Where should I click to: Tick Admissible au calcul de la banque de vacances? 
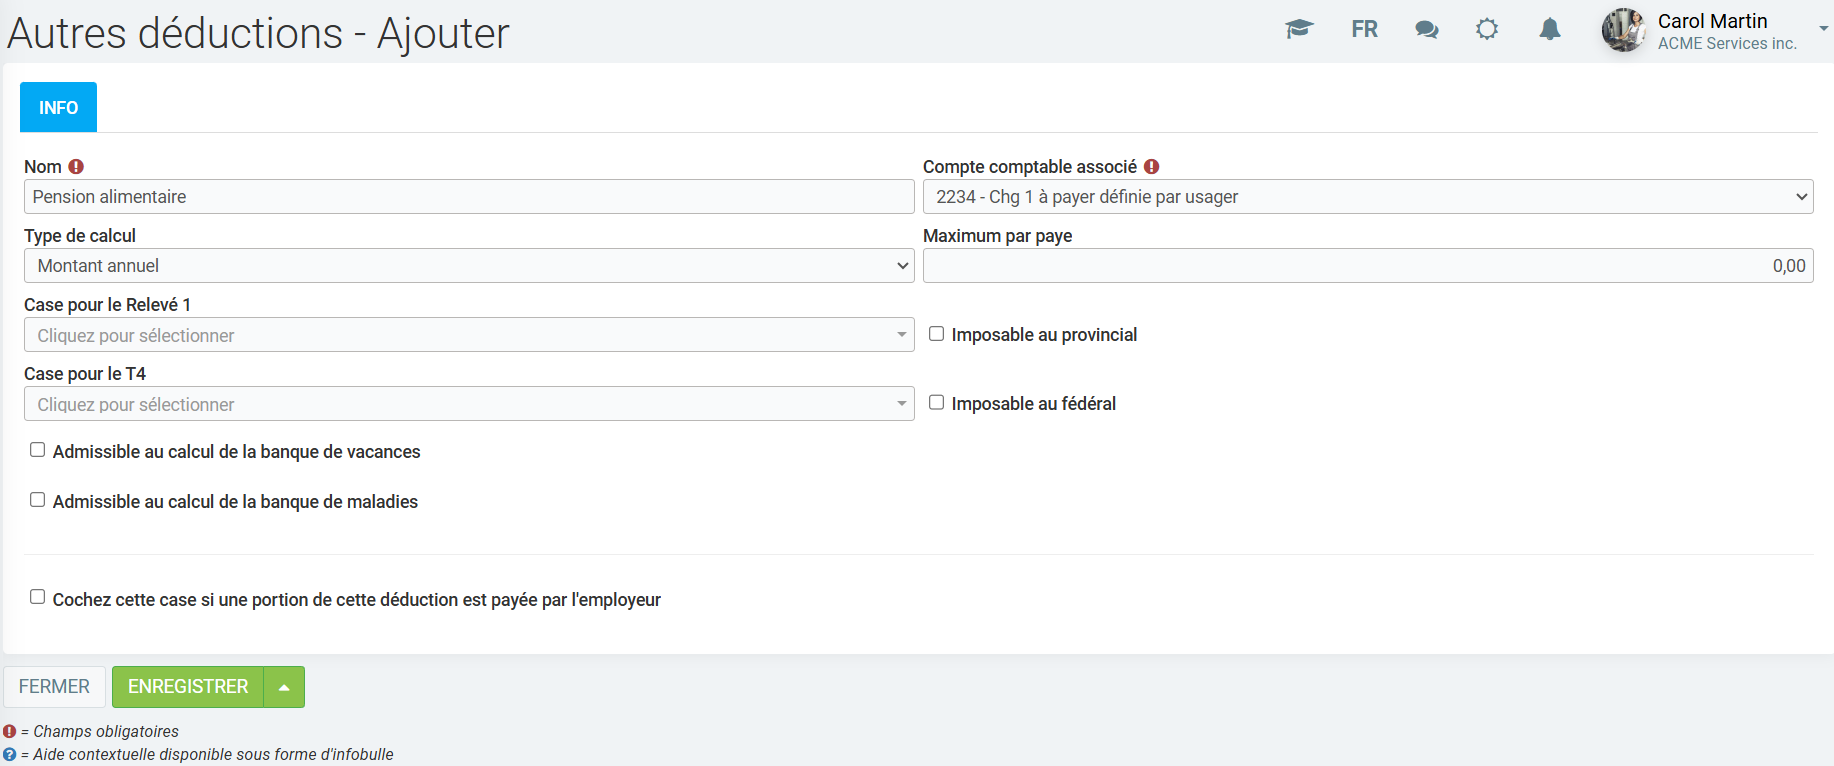(x=38, y=451)
